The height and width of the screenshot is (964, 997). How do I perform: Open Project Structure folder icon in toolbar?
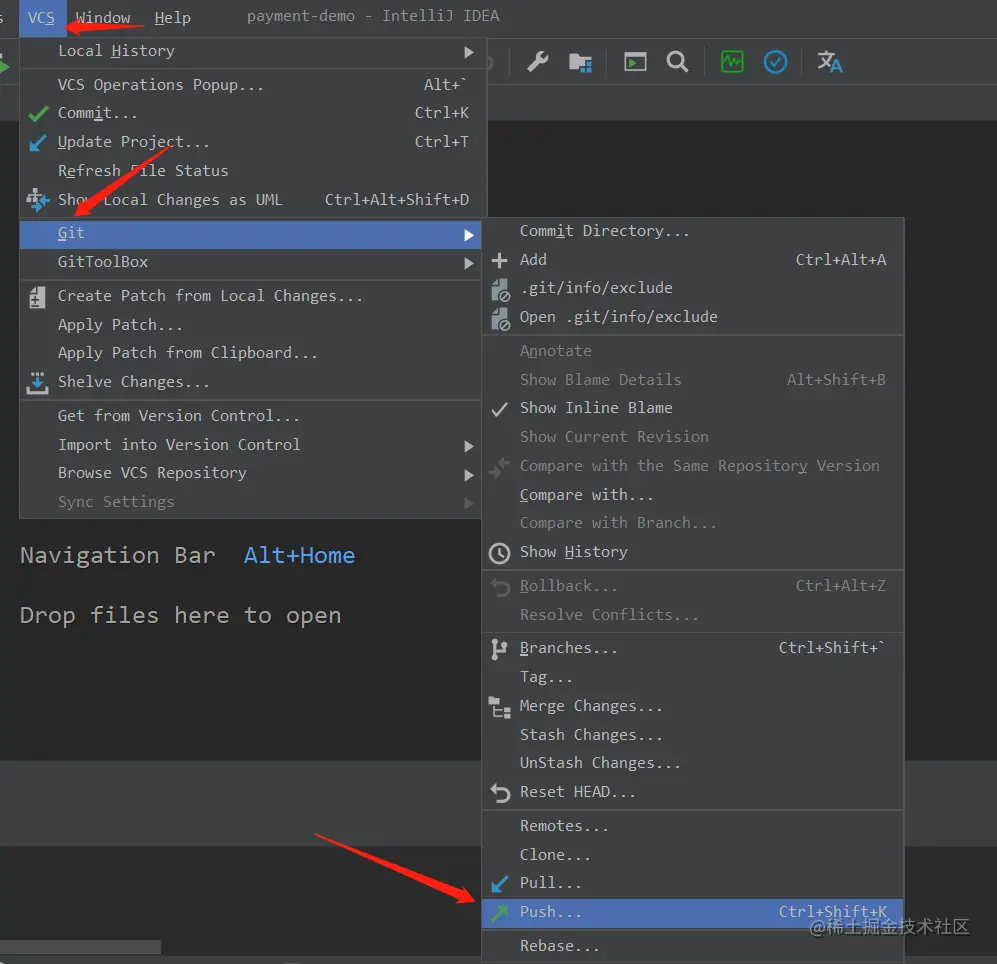(x=581, y=62)
